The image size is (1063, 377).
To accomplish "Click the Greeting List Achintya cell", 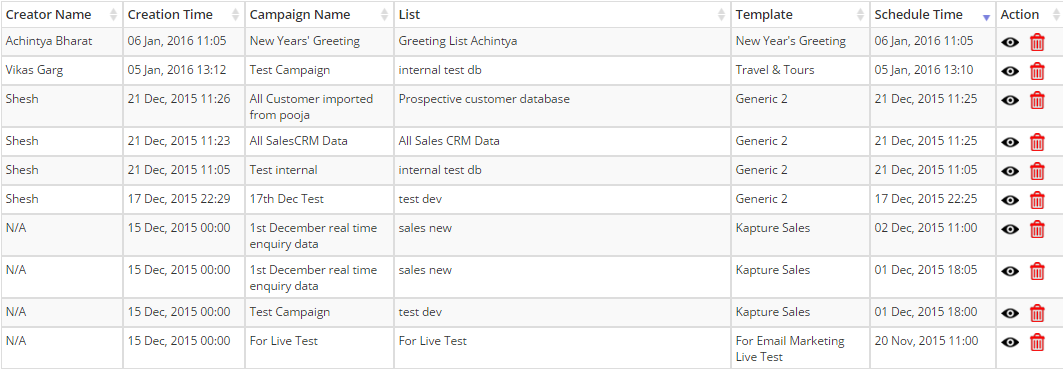I will [563, 41].
